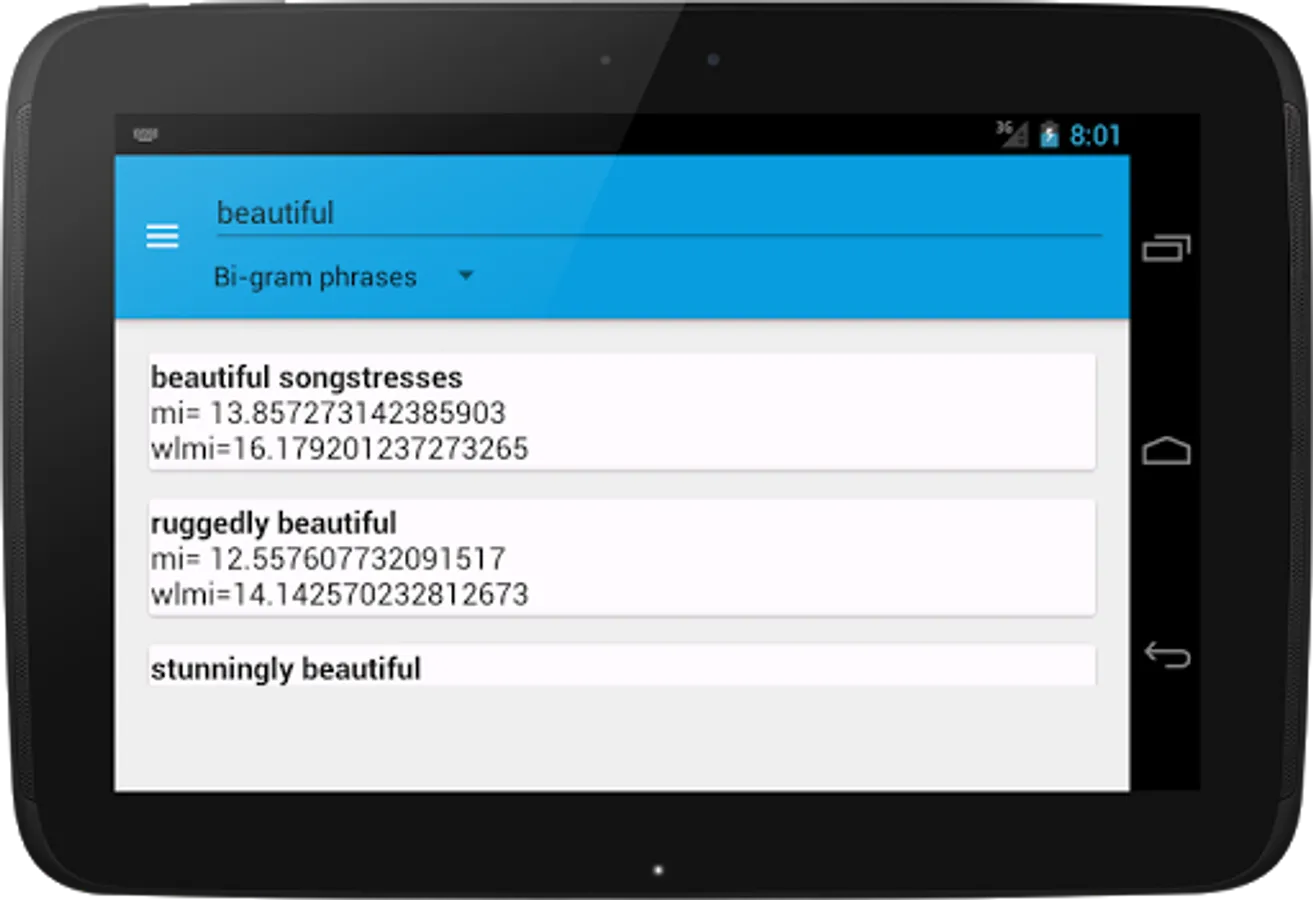Tap the Android recent apps button
Screen dimensions: 1313x900
[1166, 248]
